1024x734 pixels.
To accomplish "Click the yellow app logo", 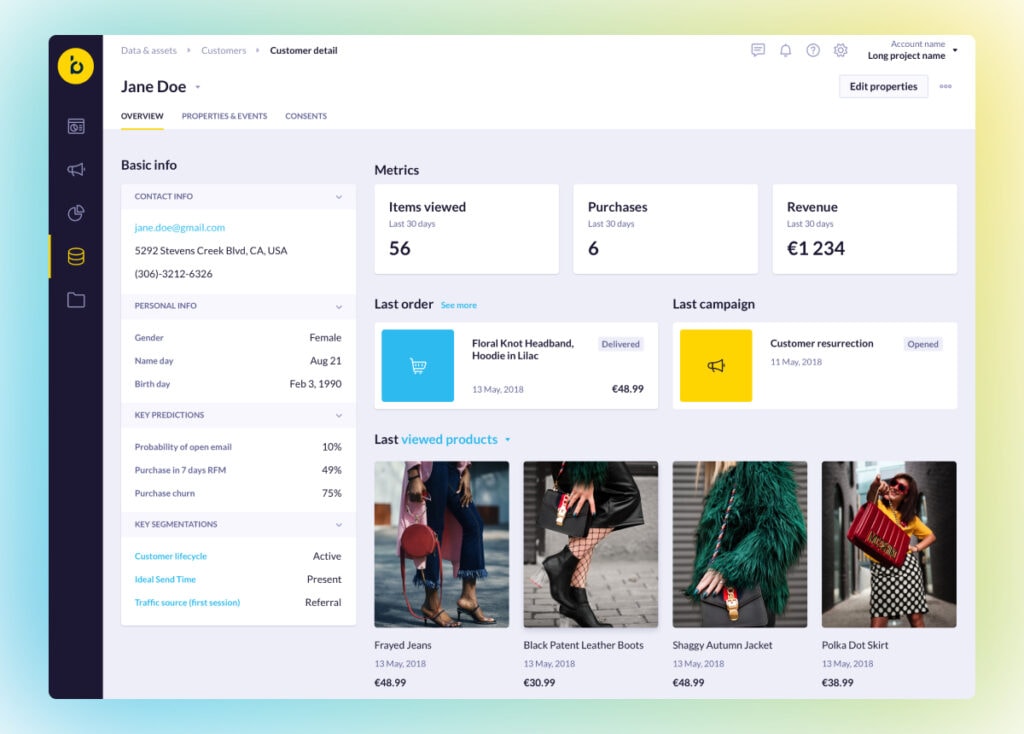I will point(76,66).
